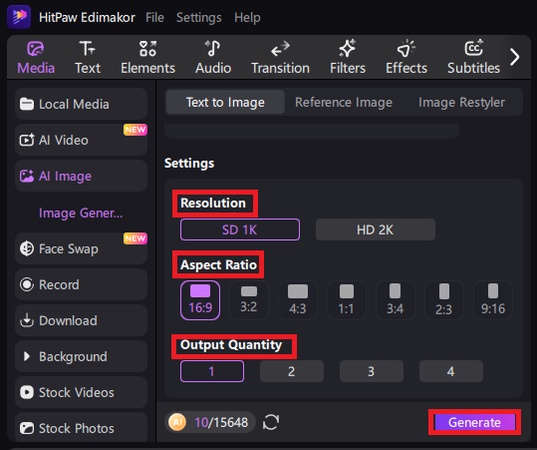Open the Text tool in toolbar
The height and width of the screenshot is (450, 537).
[x=88, y=58]
